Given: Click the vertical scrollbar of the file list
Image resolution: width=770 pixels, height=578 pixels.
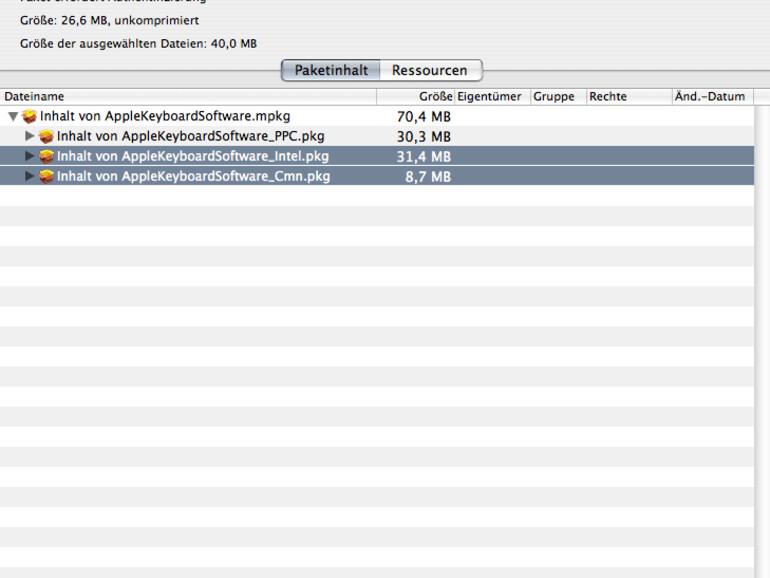Looking at the screenshot, I should (x=762, y=342).
